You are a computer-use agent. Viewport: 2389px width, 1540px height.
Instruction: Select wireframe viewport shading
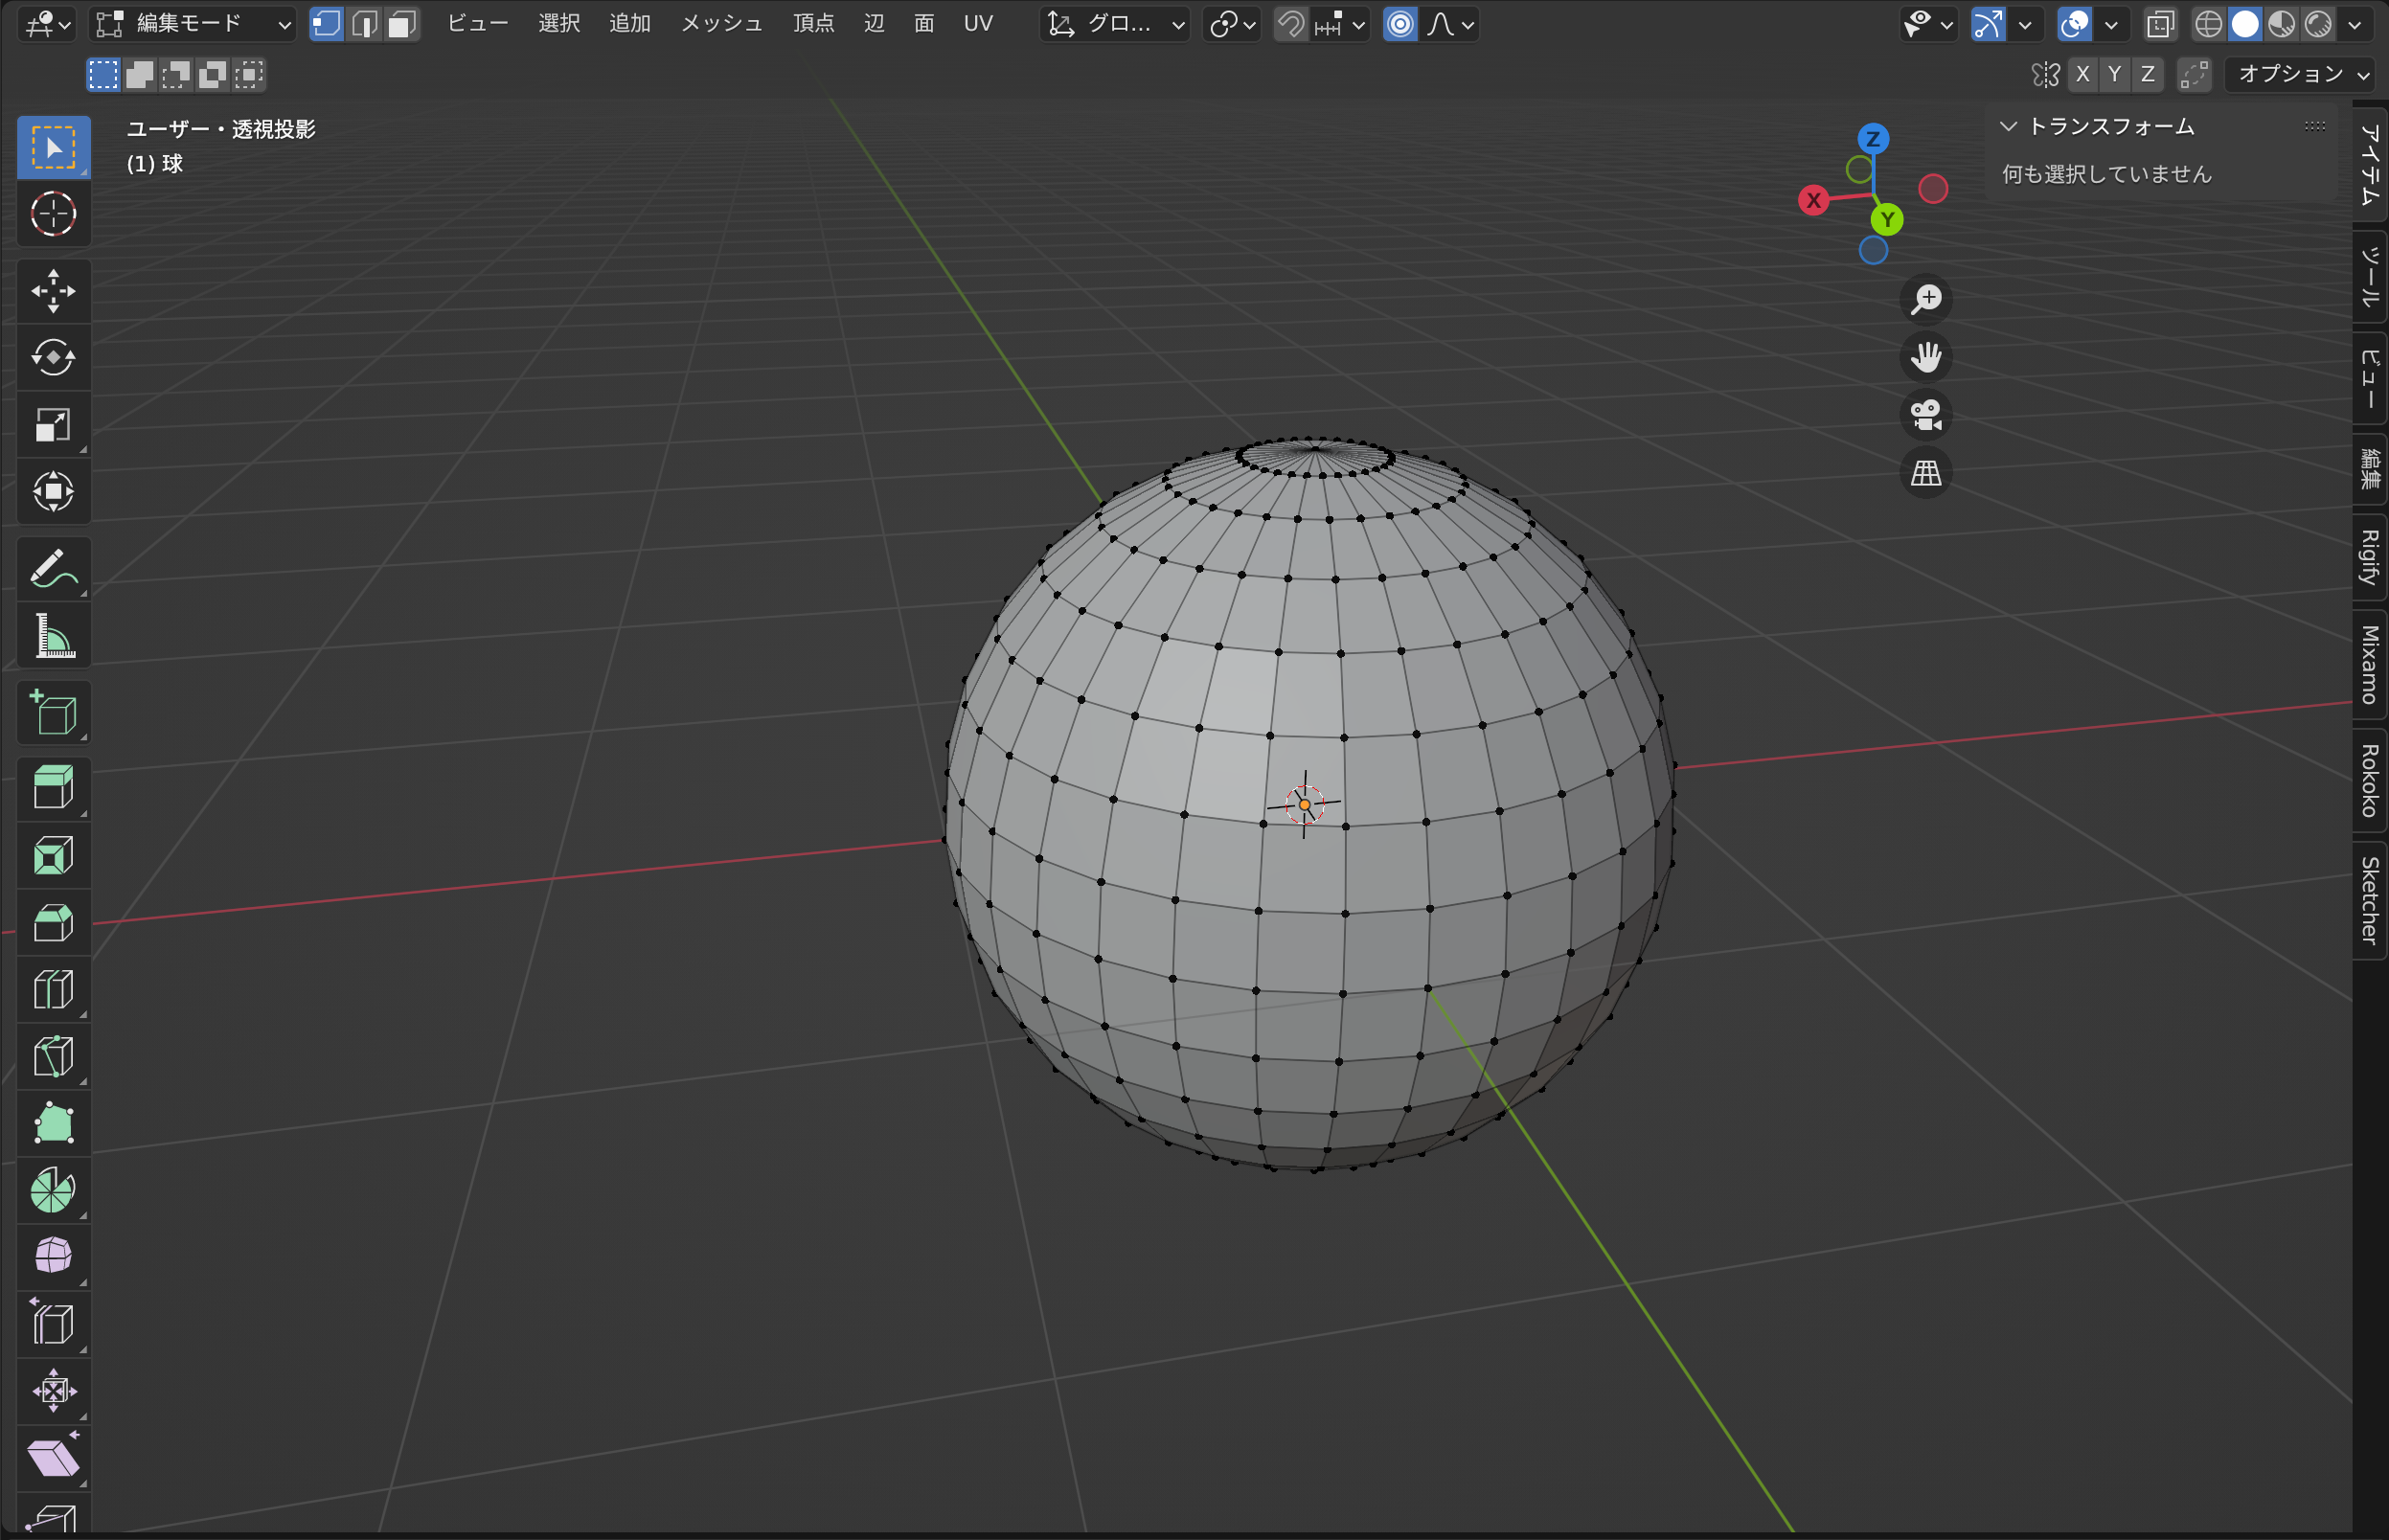[x=2208, y=24]
